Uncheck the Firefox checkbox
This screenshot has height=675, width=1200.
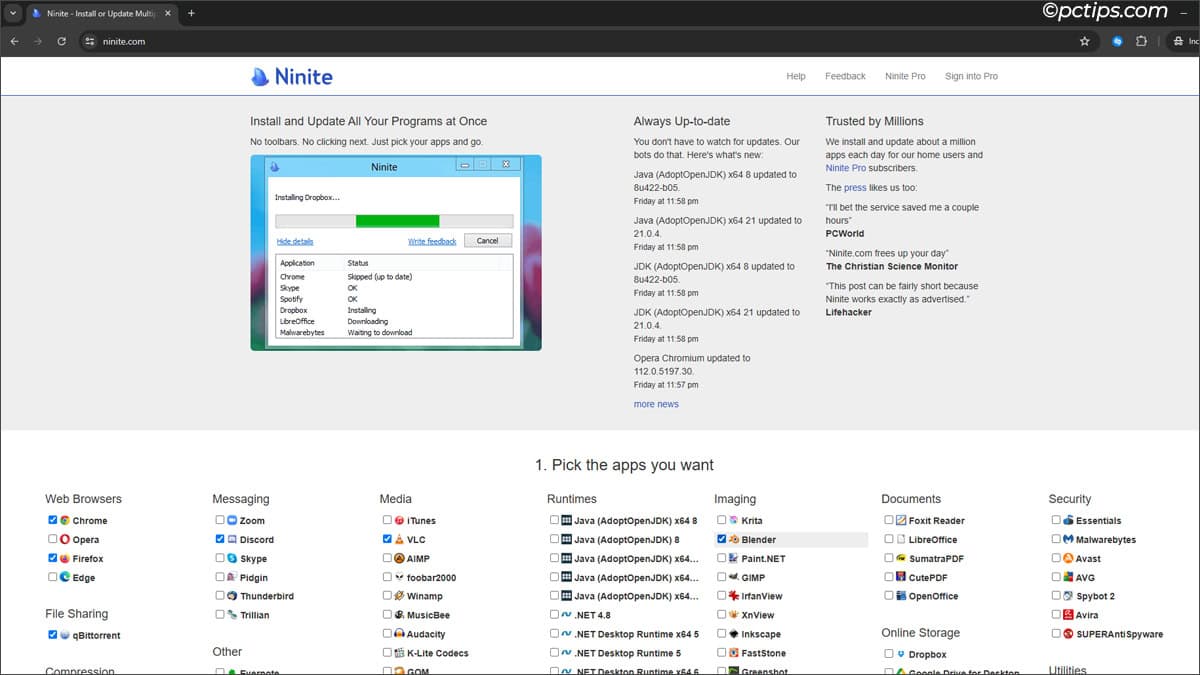52,558
